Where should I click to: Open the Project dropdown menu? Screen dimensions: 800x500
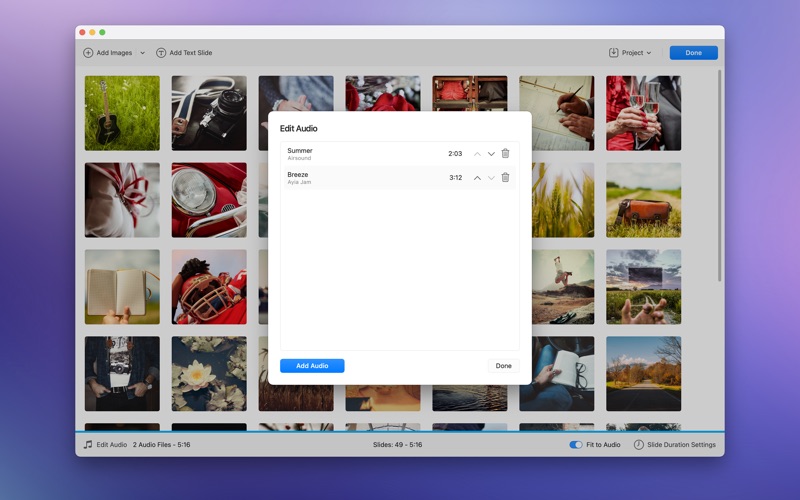point(630,53)
